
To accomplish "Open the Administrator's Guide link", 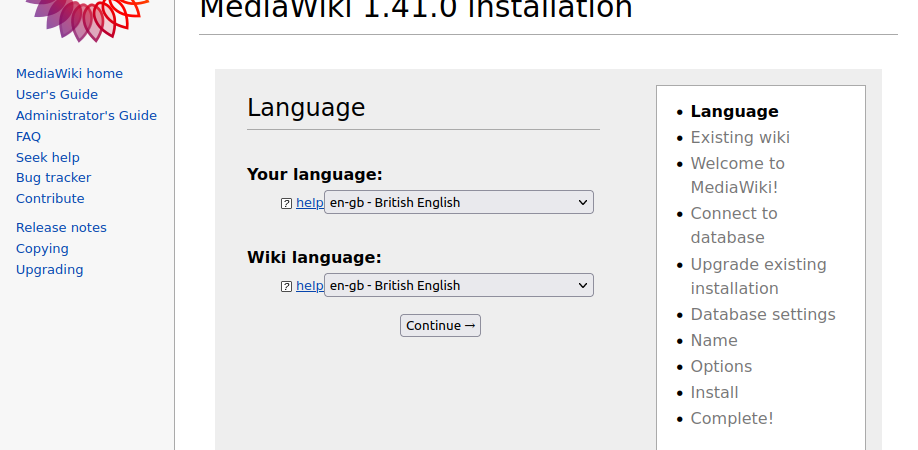I will [x=86, y=116].
